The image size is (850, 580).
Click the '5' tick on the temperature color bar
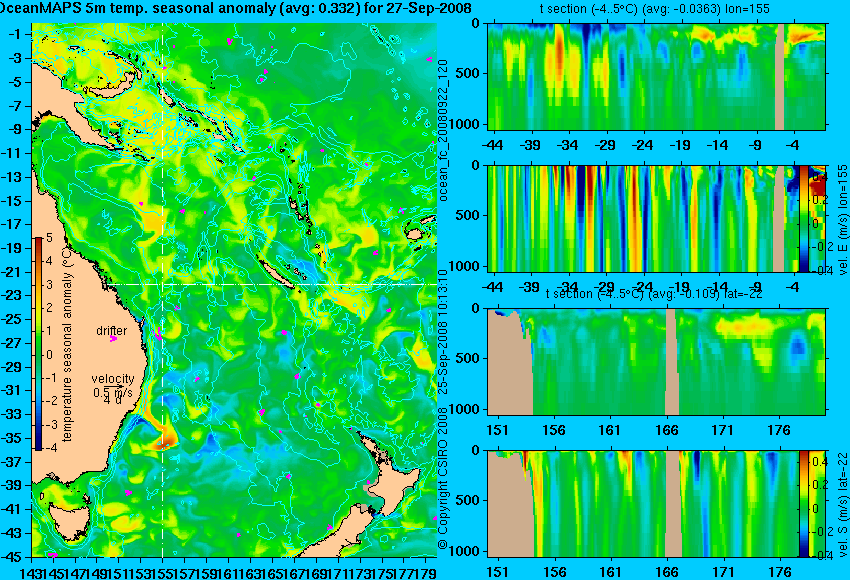(x=49, y=238)
